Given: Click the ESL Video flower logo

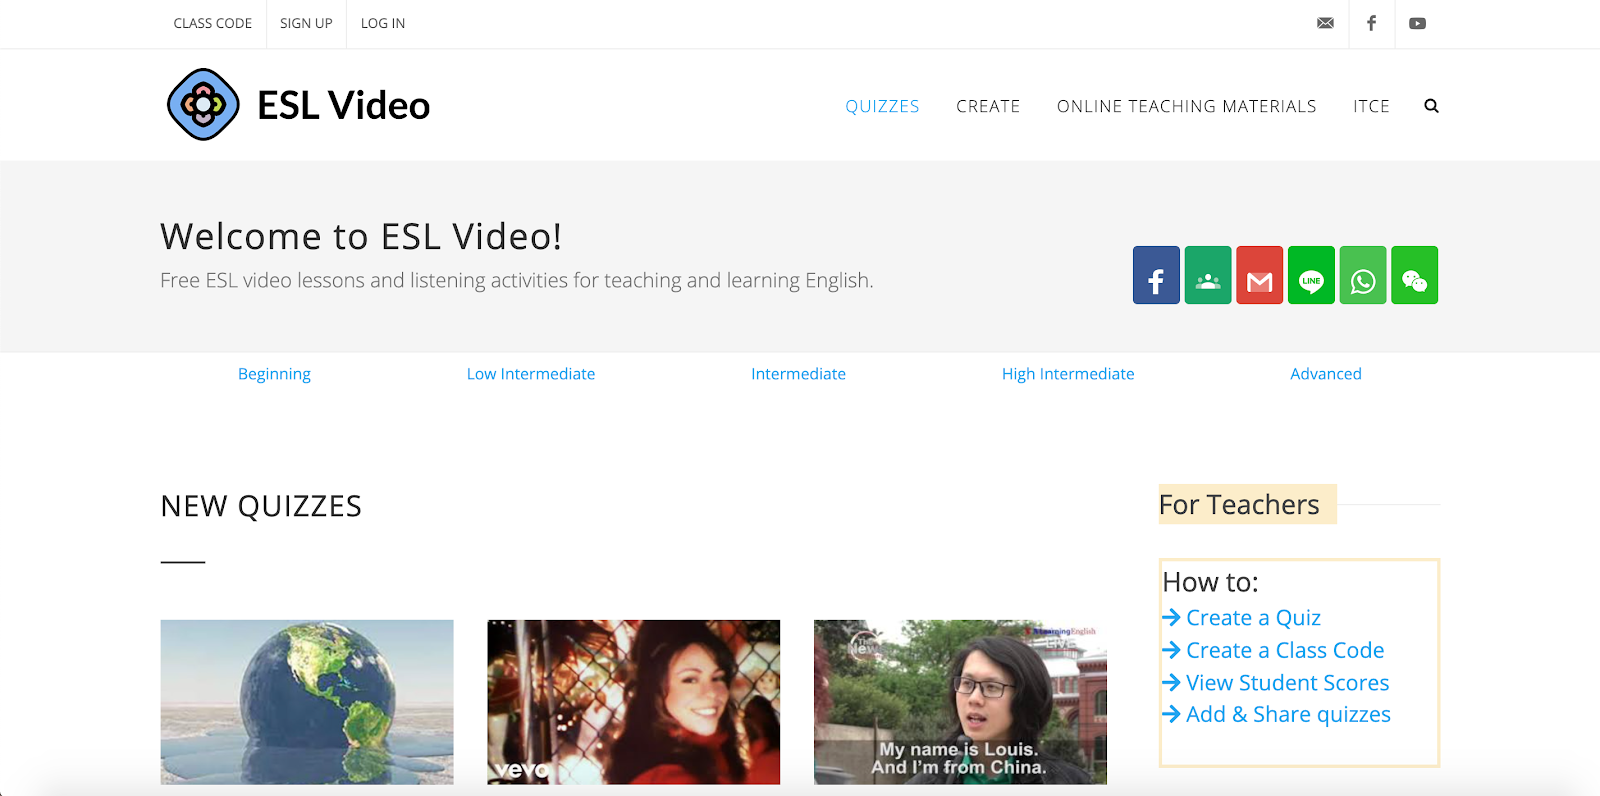Looking at the screenshot, I should tap(203, 104).
